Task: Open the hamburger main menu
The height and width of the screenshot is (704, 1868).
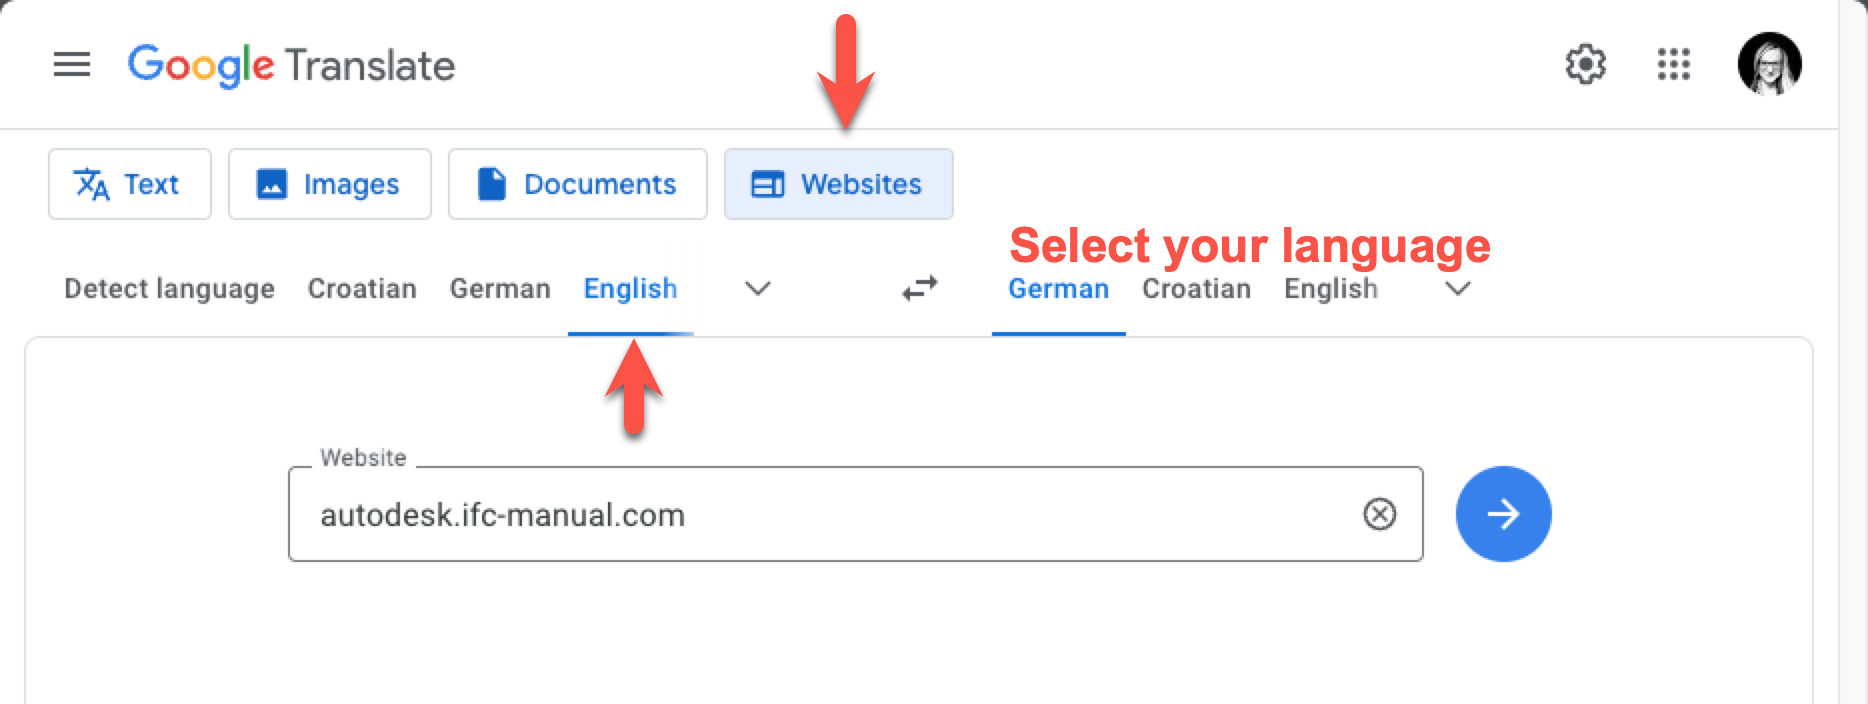Action: (72, 65)
